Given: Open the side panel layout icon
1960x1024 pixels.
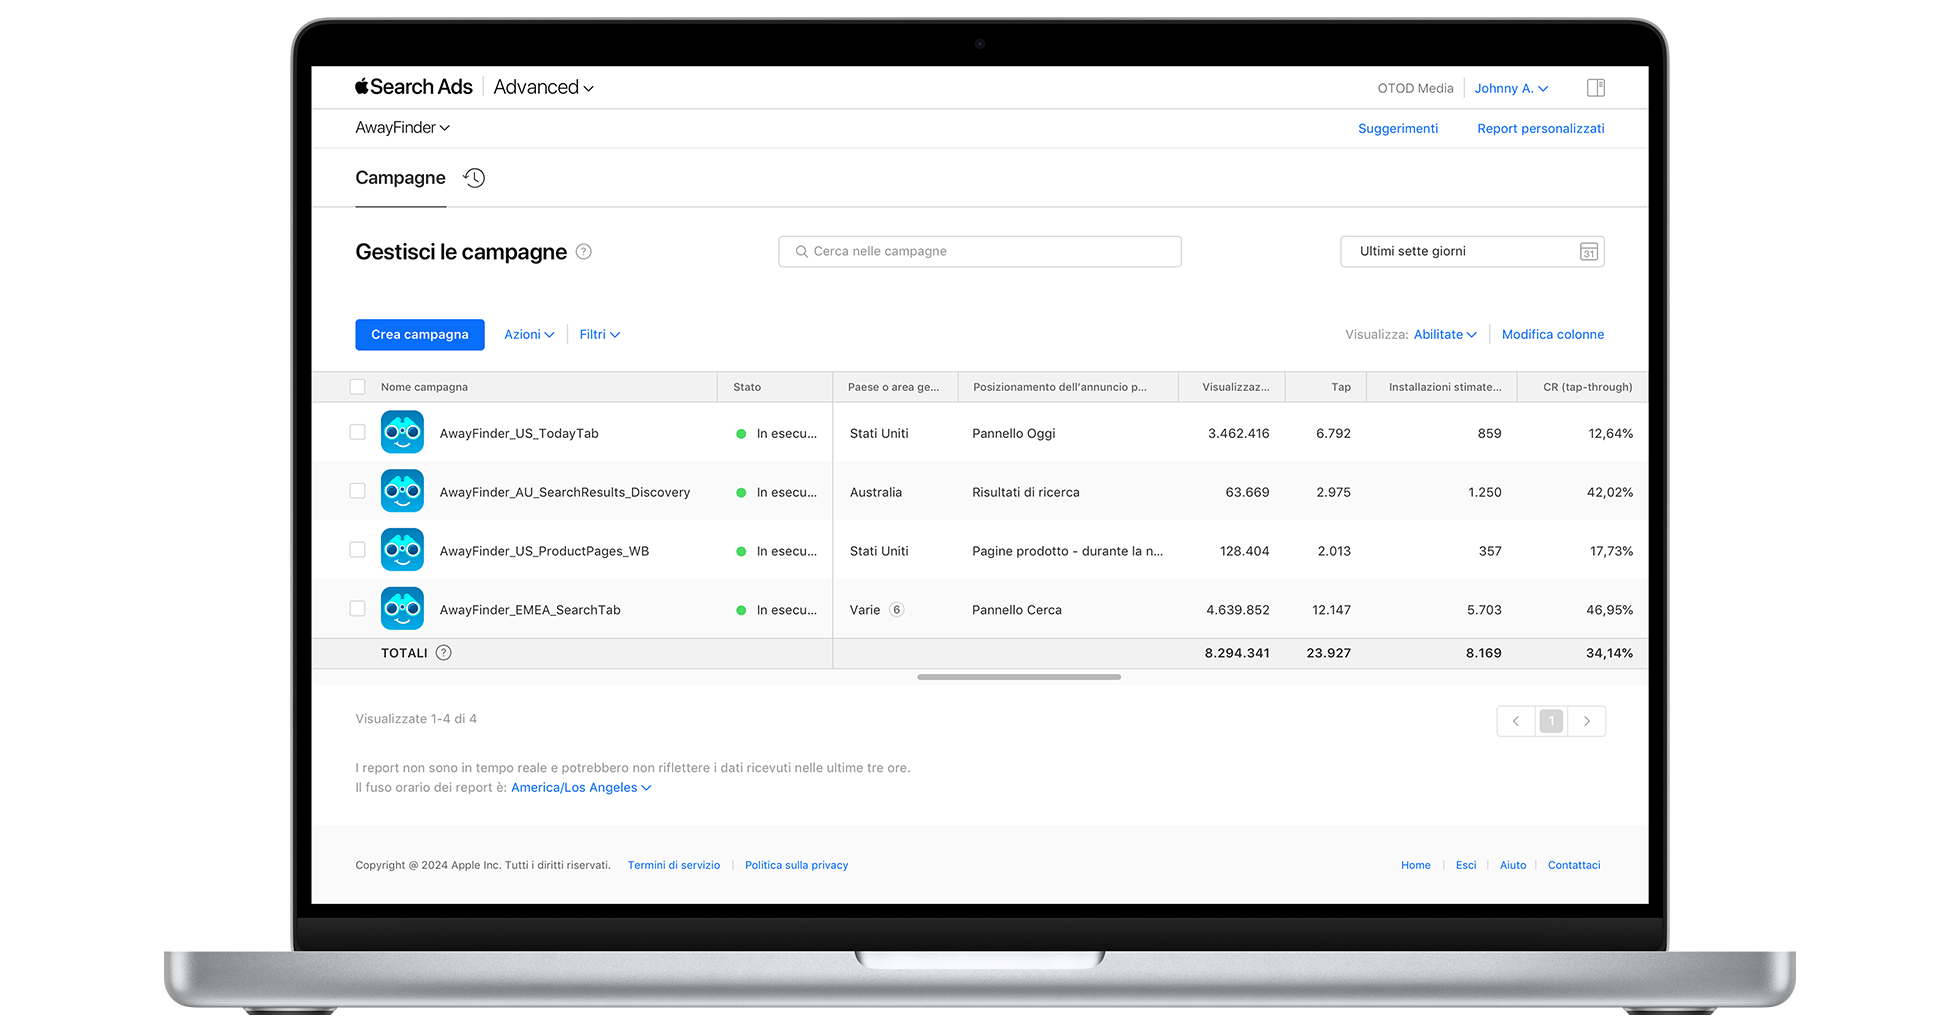Looking at the screenshot, I should pos(1596,88).
